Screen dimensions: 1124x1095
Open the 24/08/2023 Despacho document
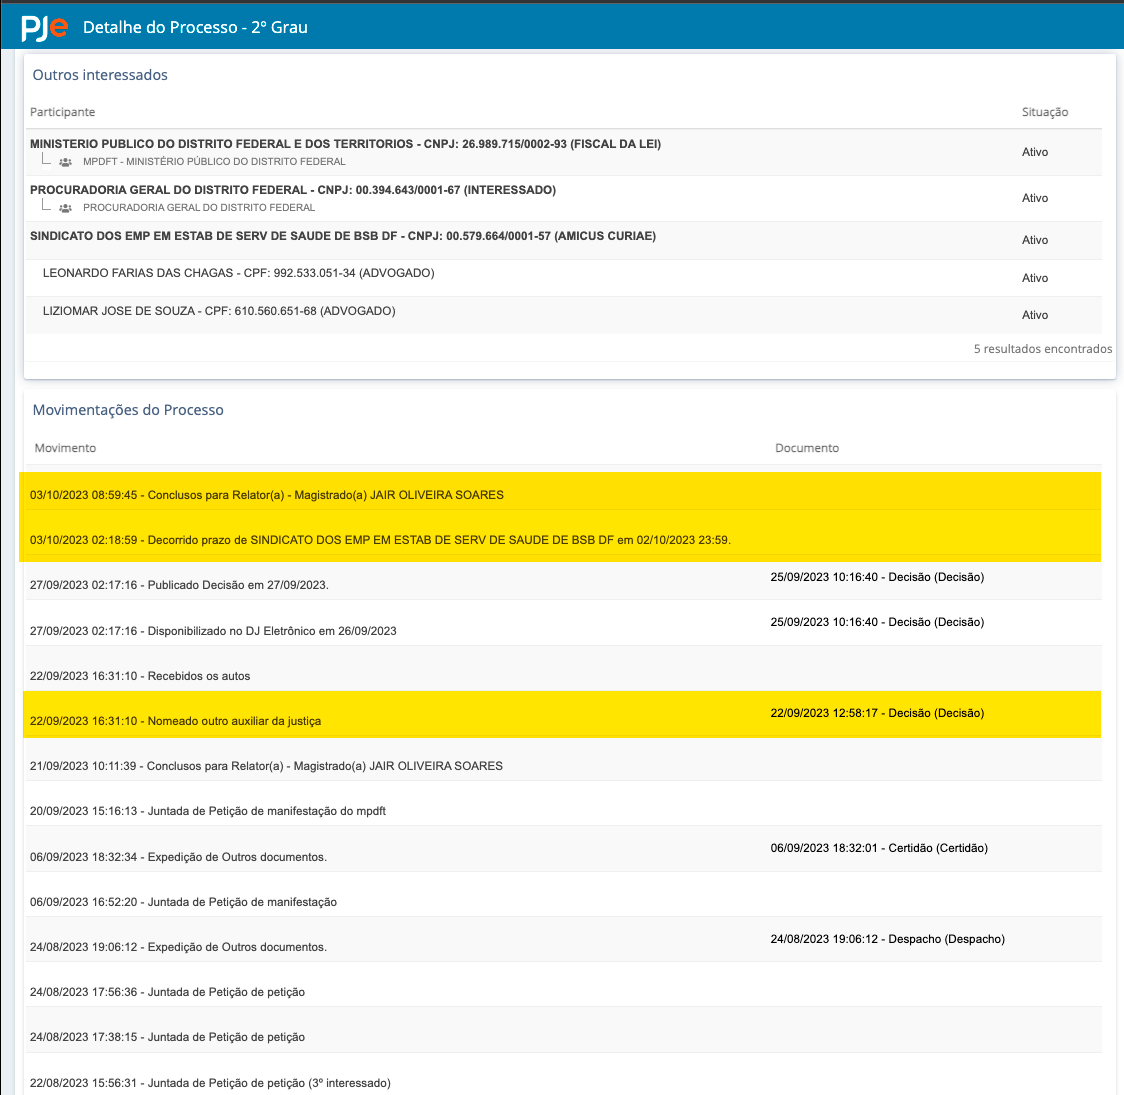pos(887,939)
